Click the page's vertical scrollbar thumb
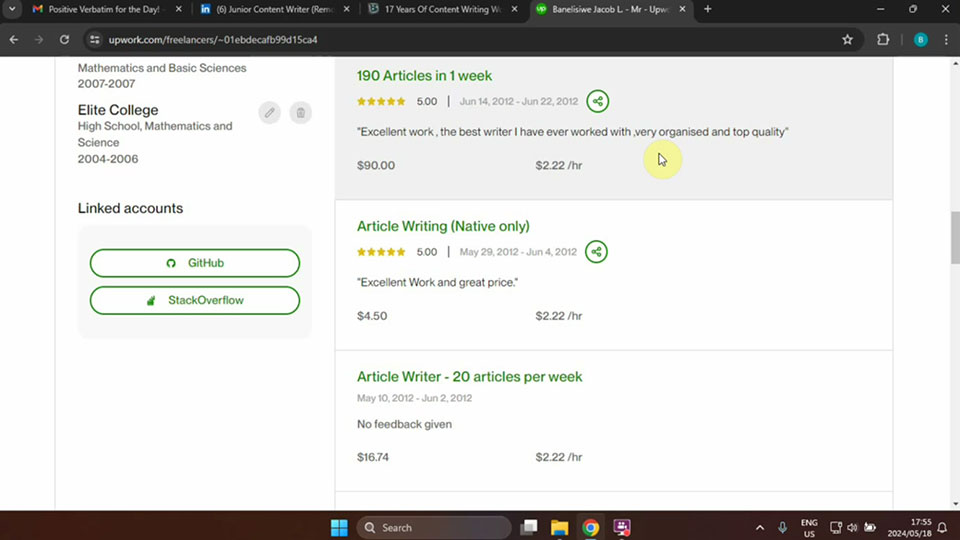Screen dimensions: 960x540 click(x=954, y=235)
